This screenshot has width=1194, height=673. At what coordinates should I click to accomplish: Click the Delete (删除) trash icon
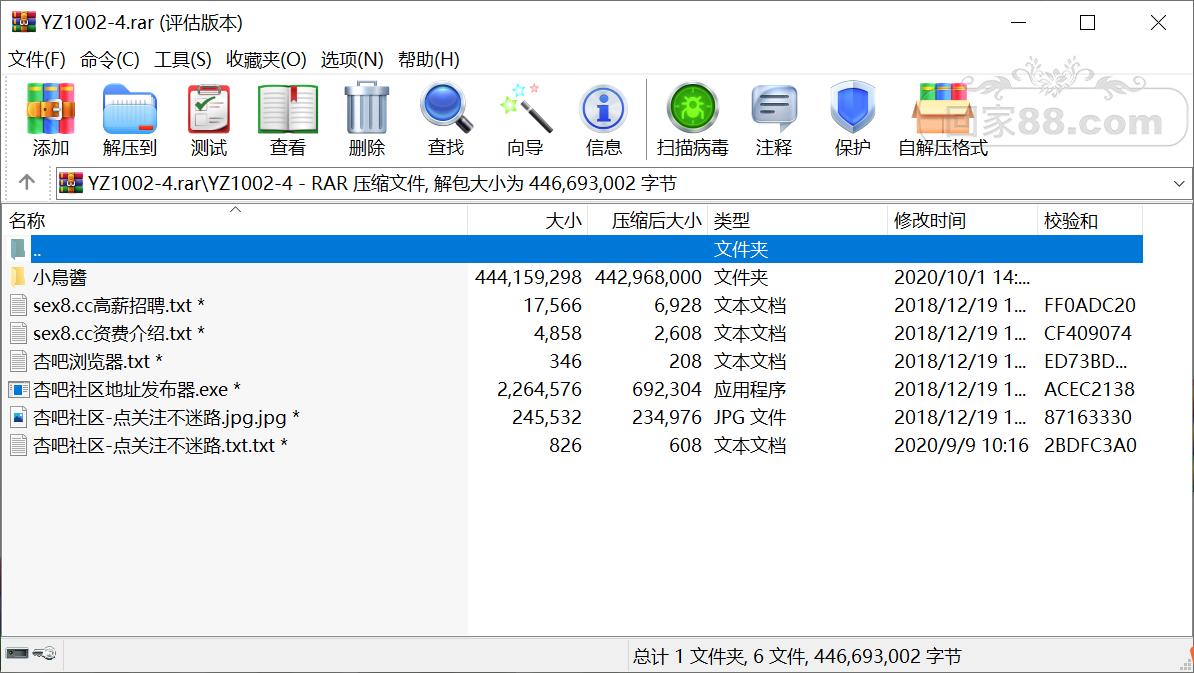click(367, 108)
